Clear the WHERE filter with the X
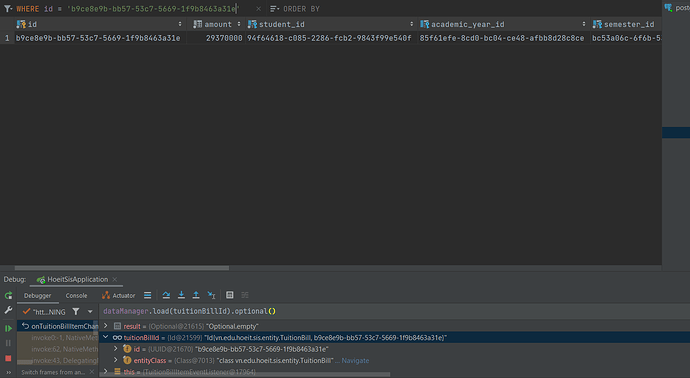Screen dimensions: 690x378 pos(258,9)
